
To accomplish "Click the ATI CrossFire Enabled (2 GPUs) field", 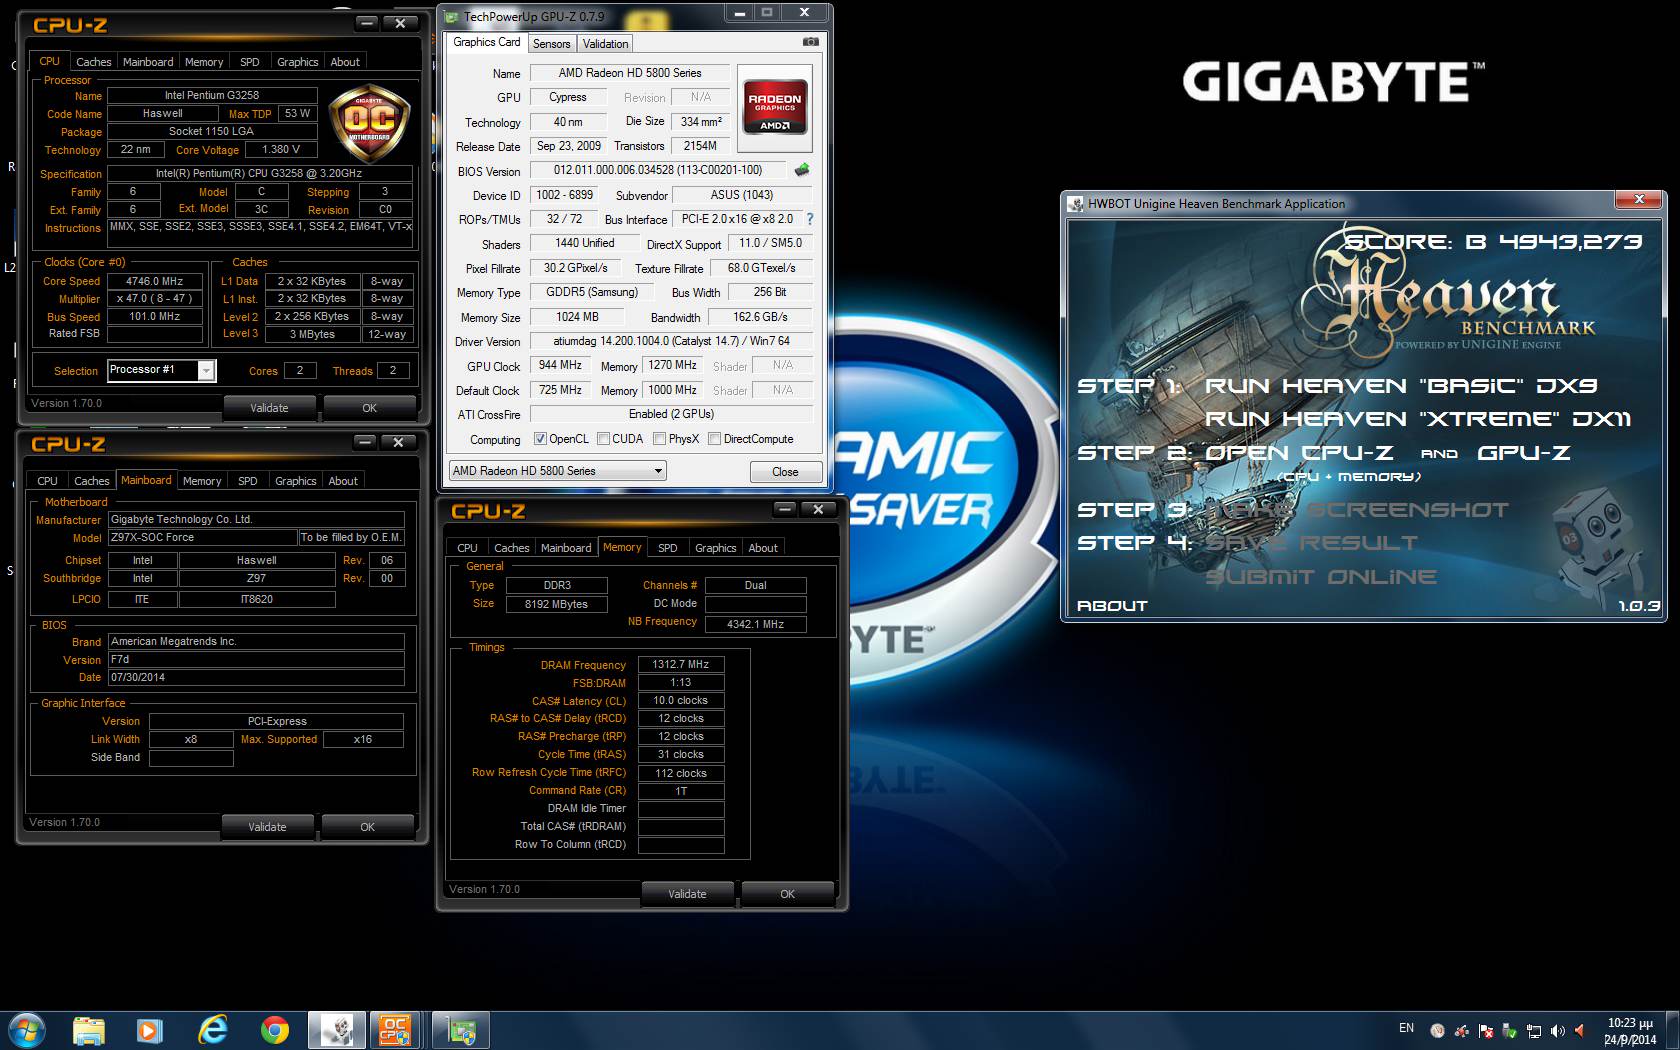I will pos(670,414).
